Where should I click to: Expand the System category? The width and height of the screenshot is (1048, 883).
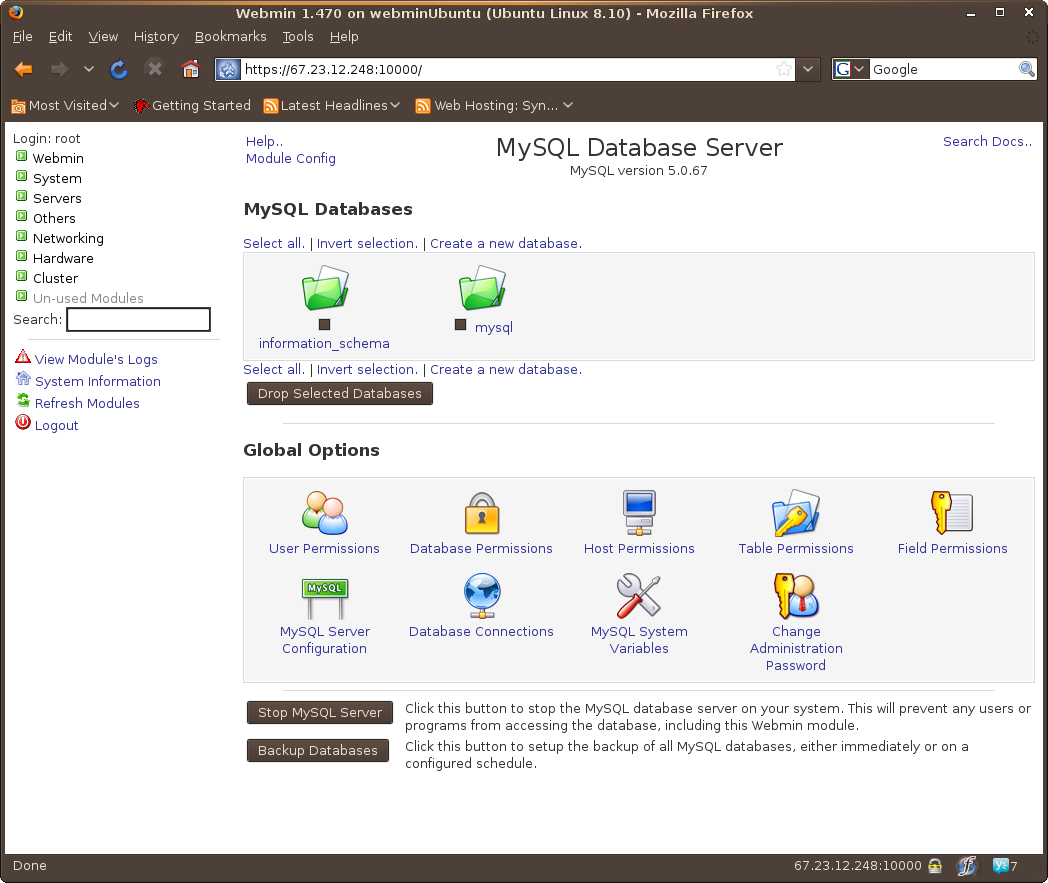pos(21,176)
